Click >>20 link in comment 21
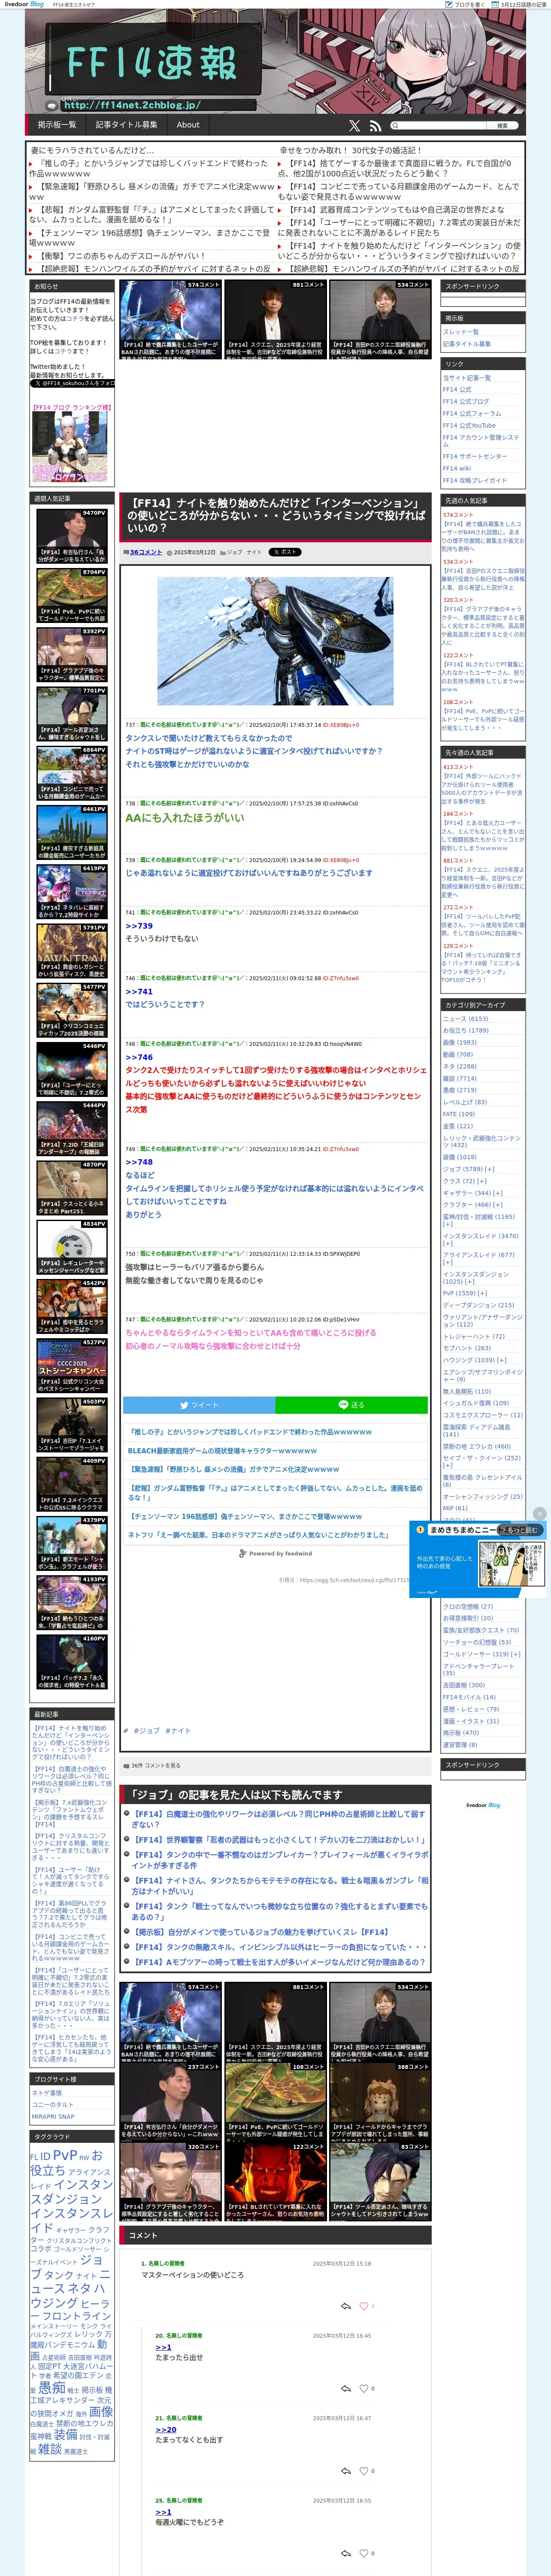Viewport: 551px width, 2576px height. point(166,2430)
